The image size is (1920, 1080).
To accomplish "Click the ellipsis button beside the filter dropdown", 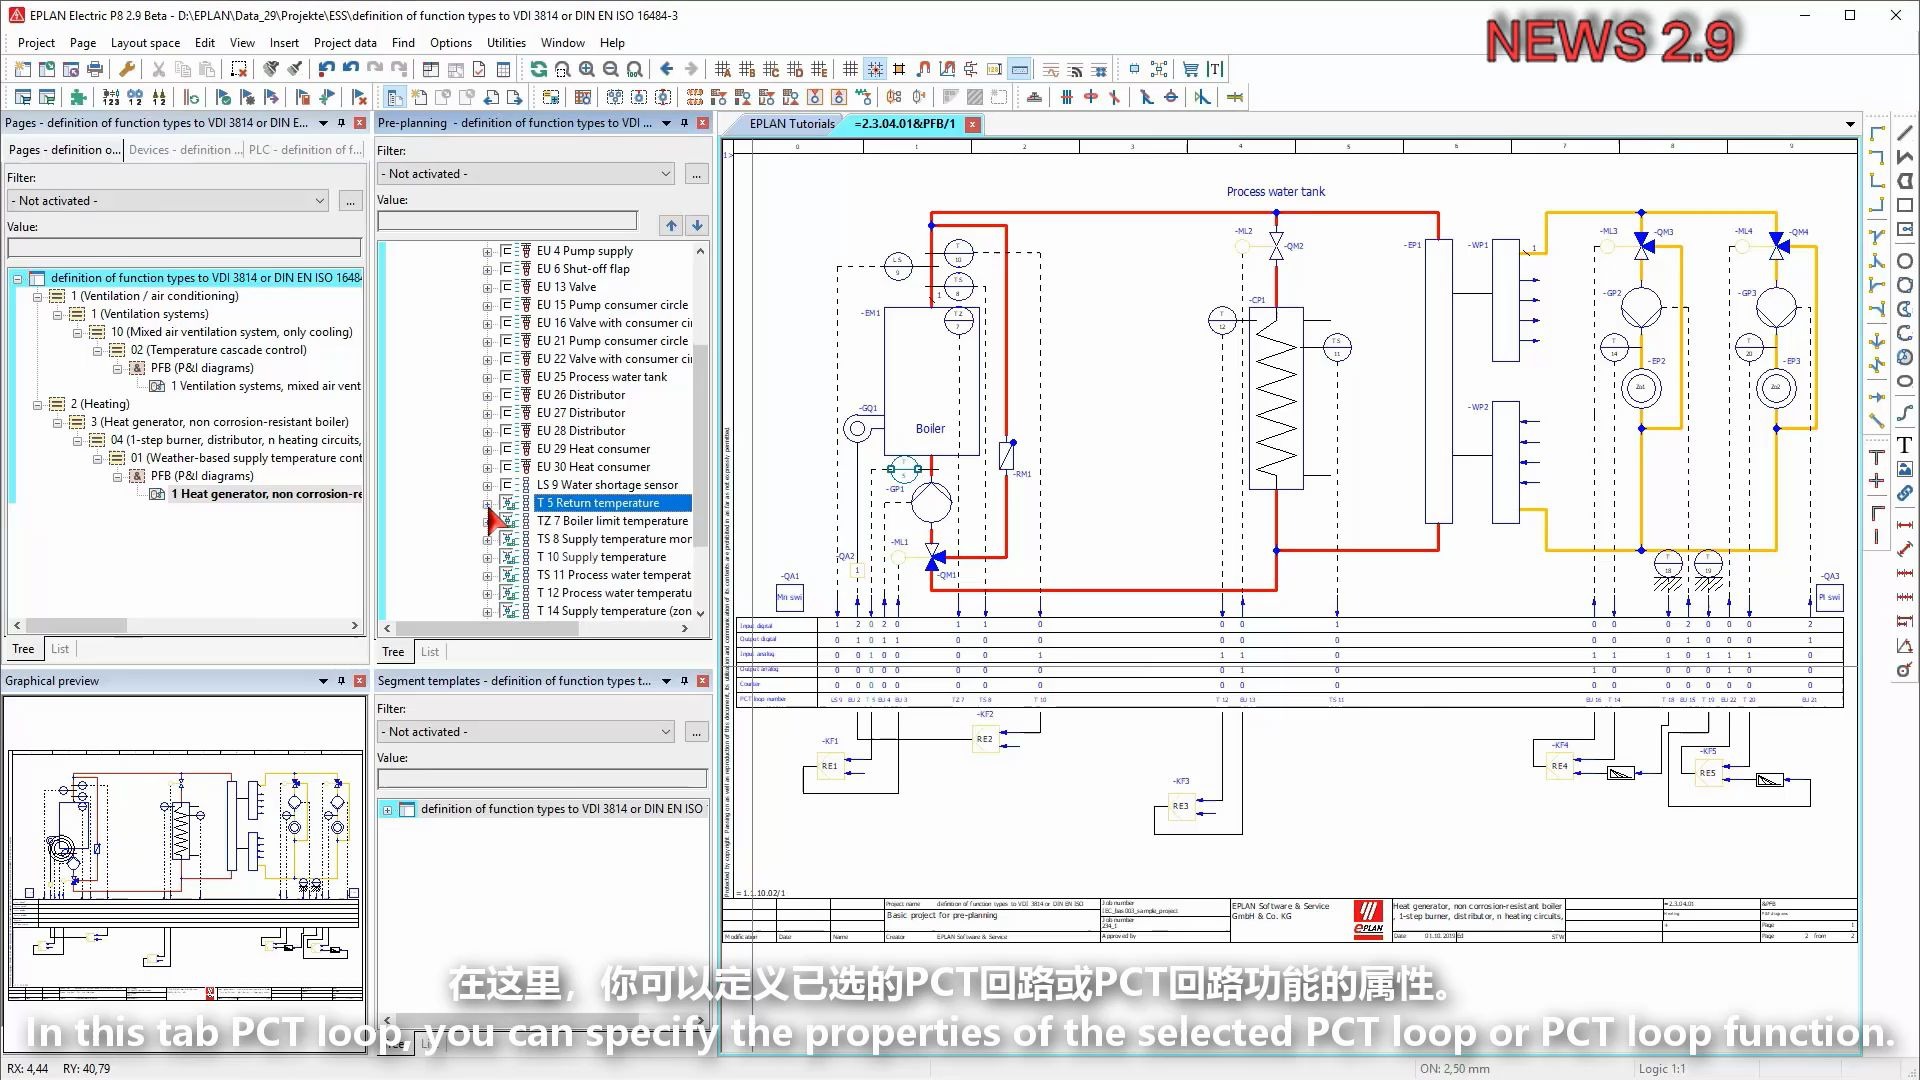I will click(350, 201).
